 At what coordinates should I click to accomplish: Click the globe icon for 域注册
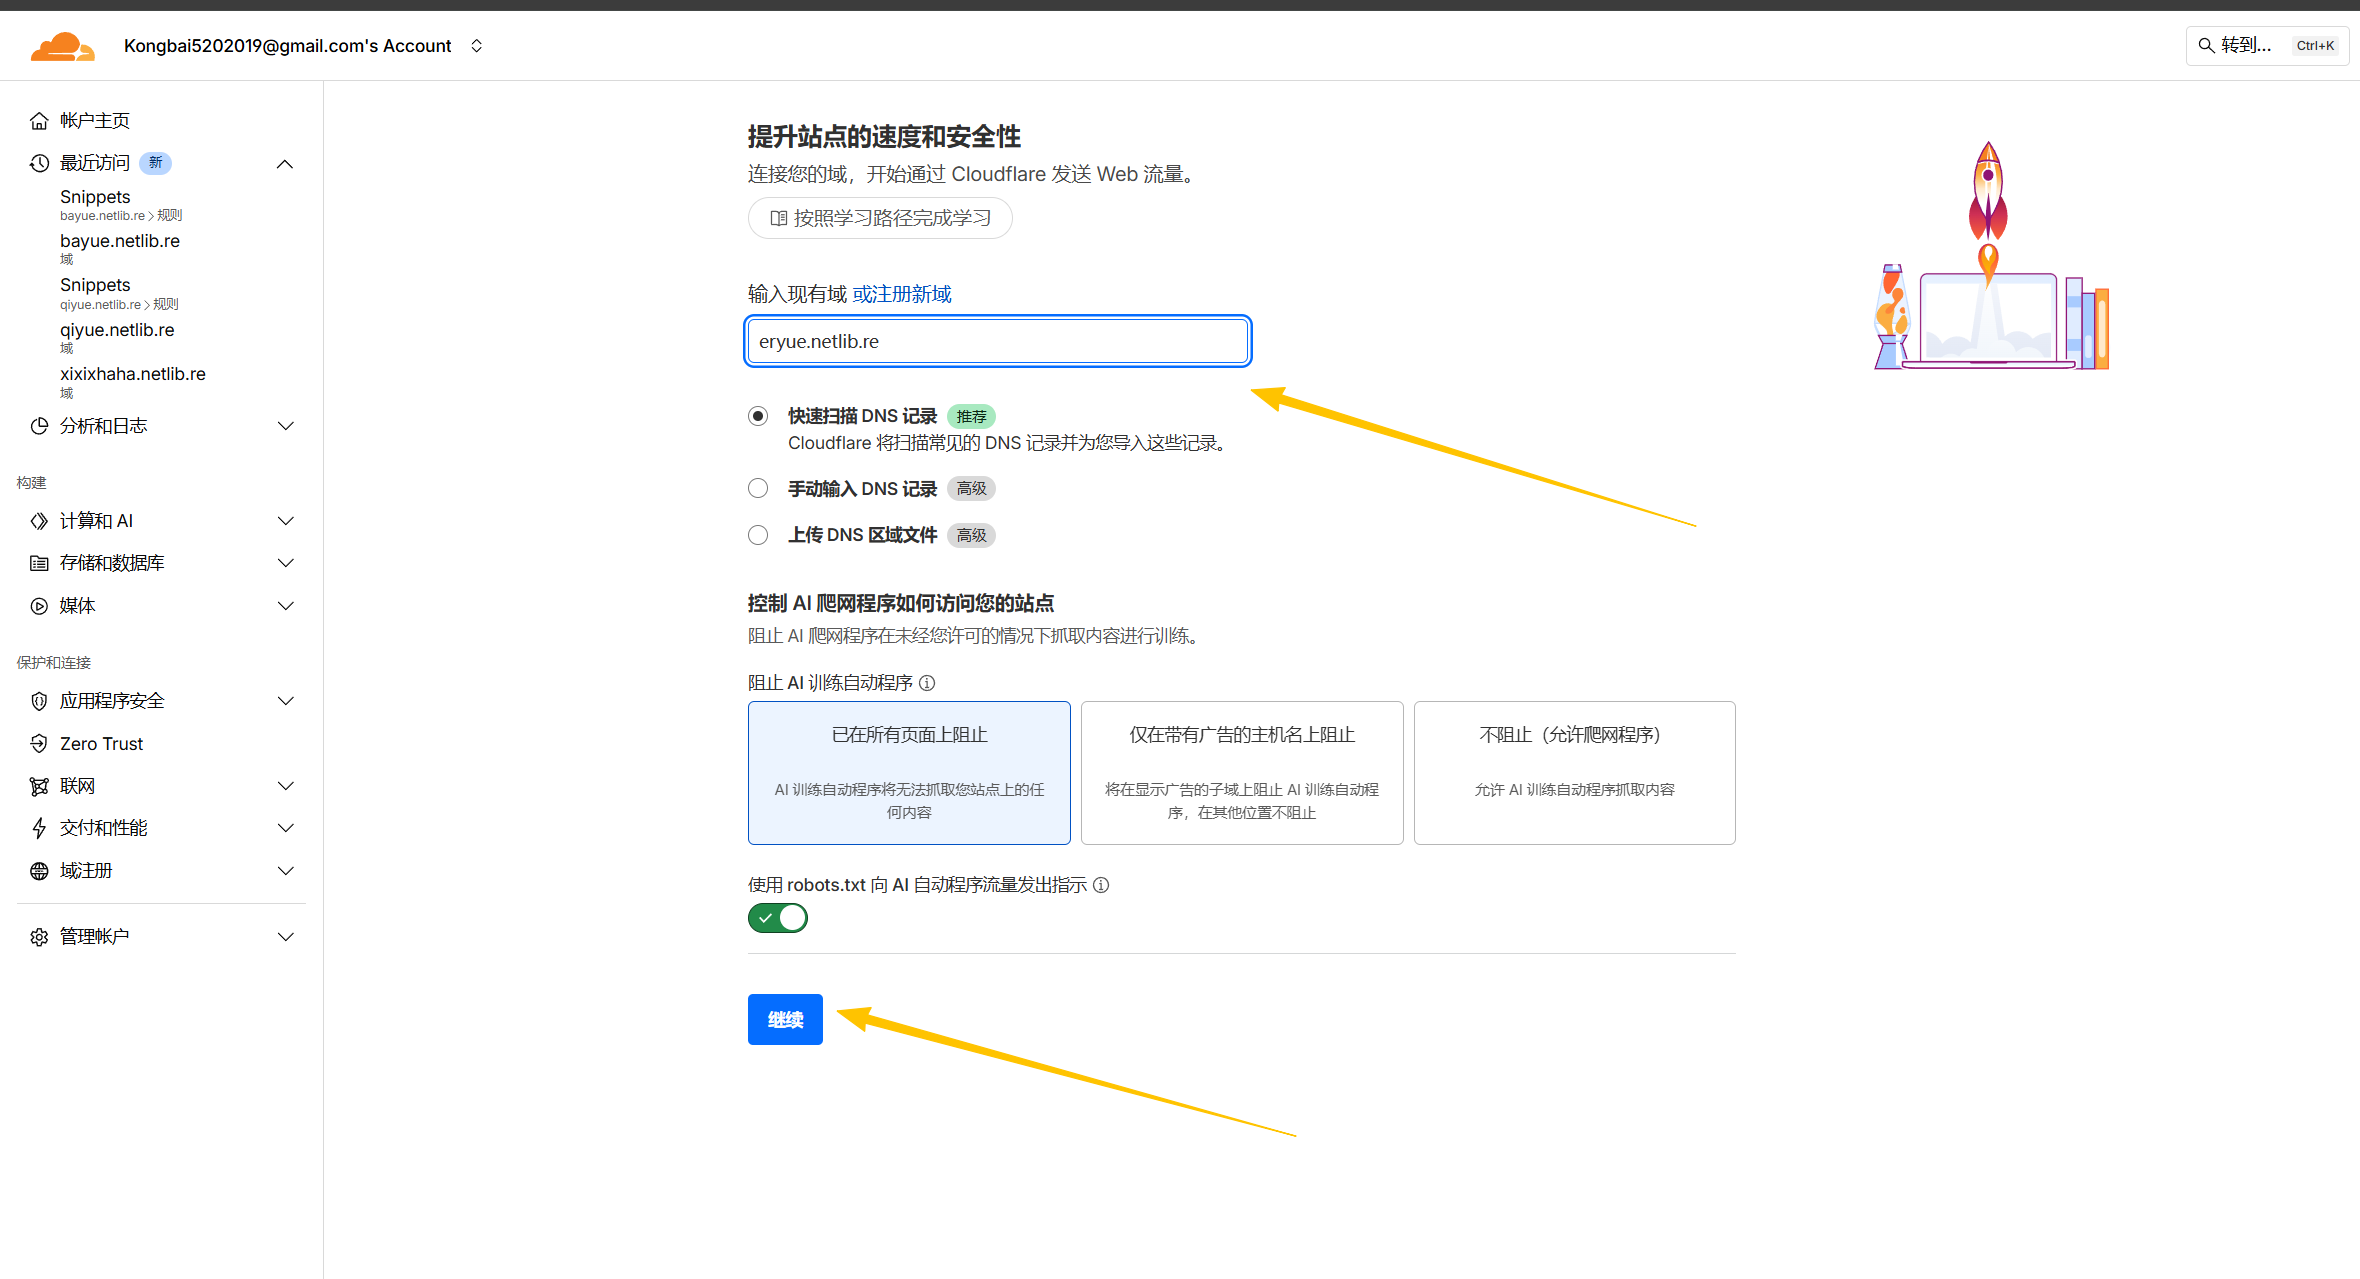[39, 871]
